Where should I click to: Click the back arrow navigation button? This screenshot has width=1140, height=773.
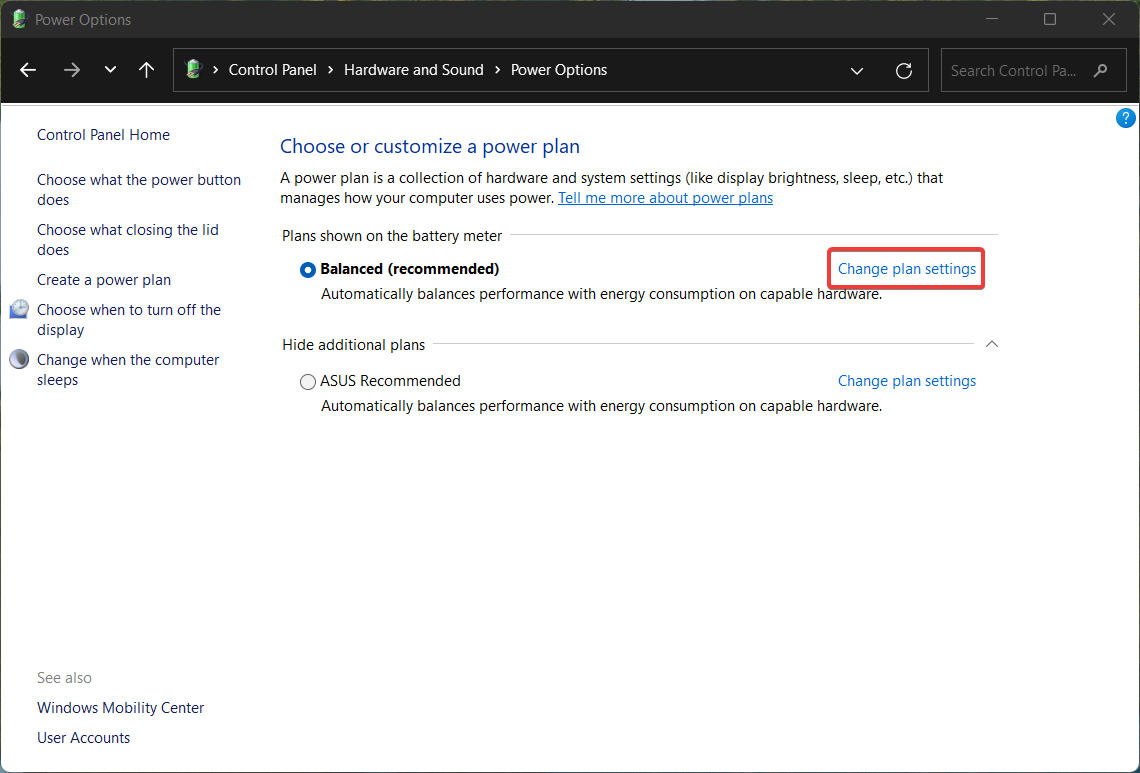click(28, 70)
